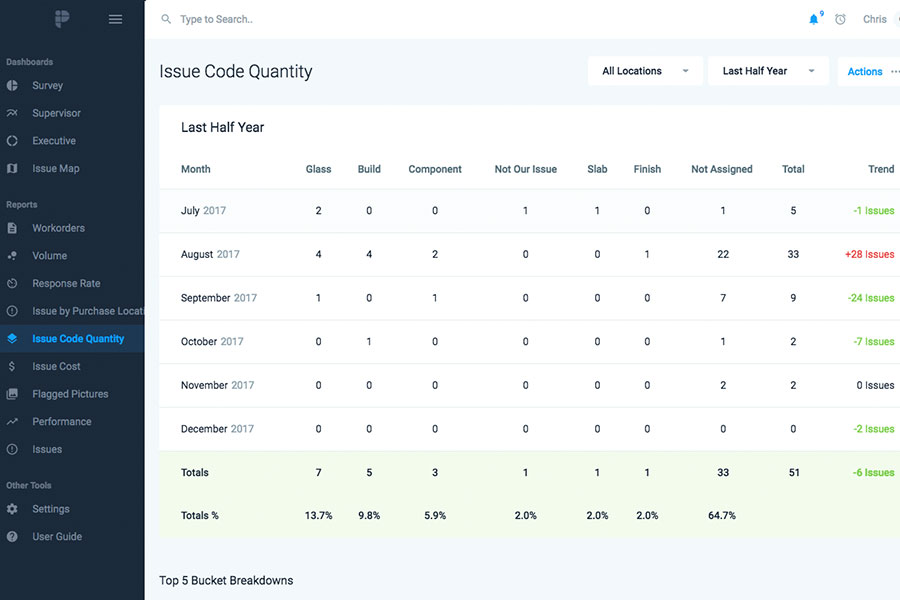
Task: Select Response Rate in the sidebar
Action: (x=66, y=284)
